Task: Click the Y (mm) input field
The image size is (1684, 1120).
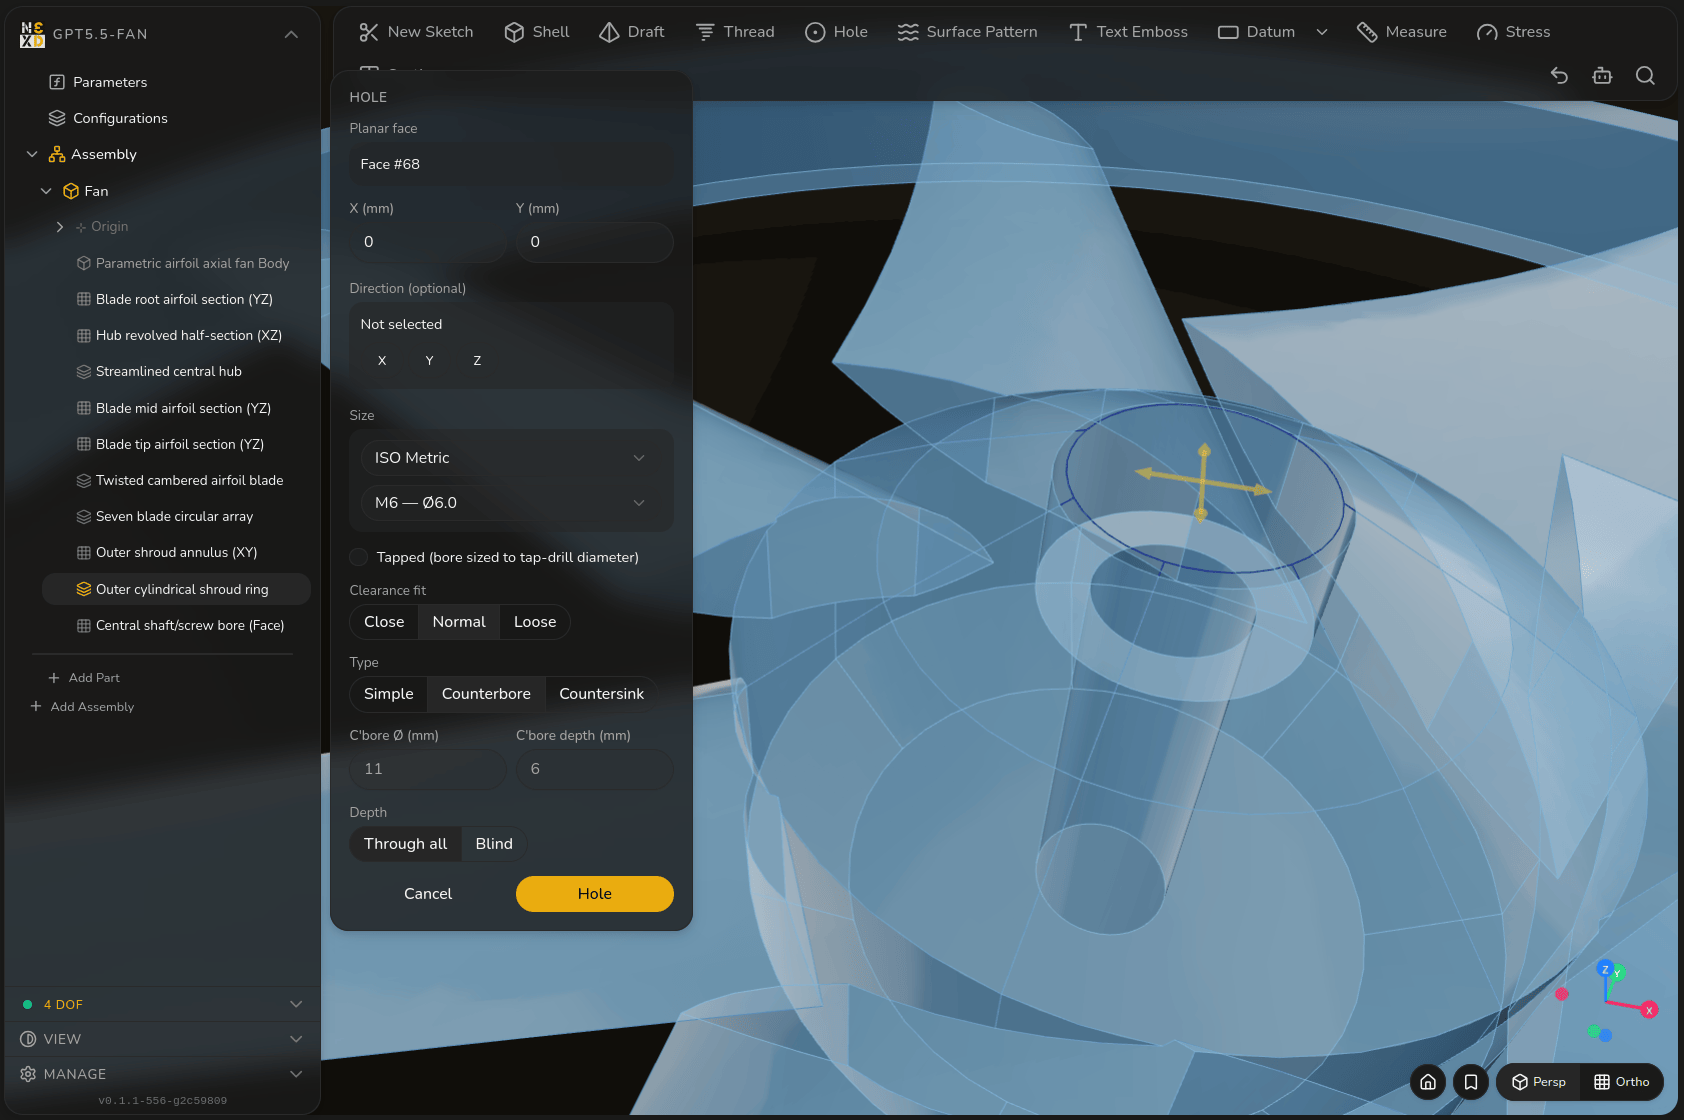Action: click(594, 242)
